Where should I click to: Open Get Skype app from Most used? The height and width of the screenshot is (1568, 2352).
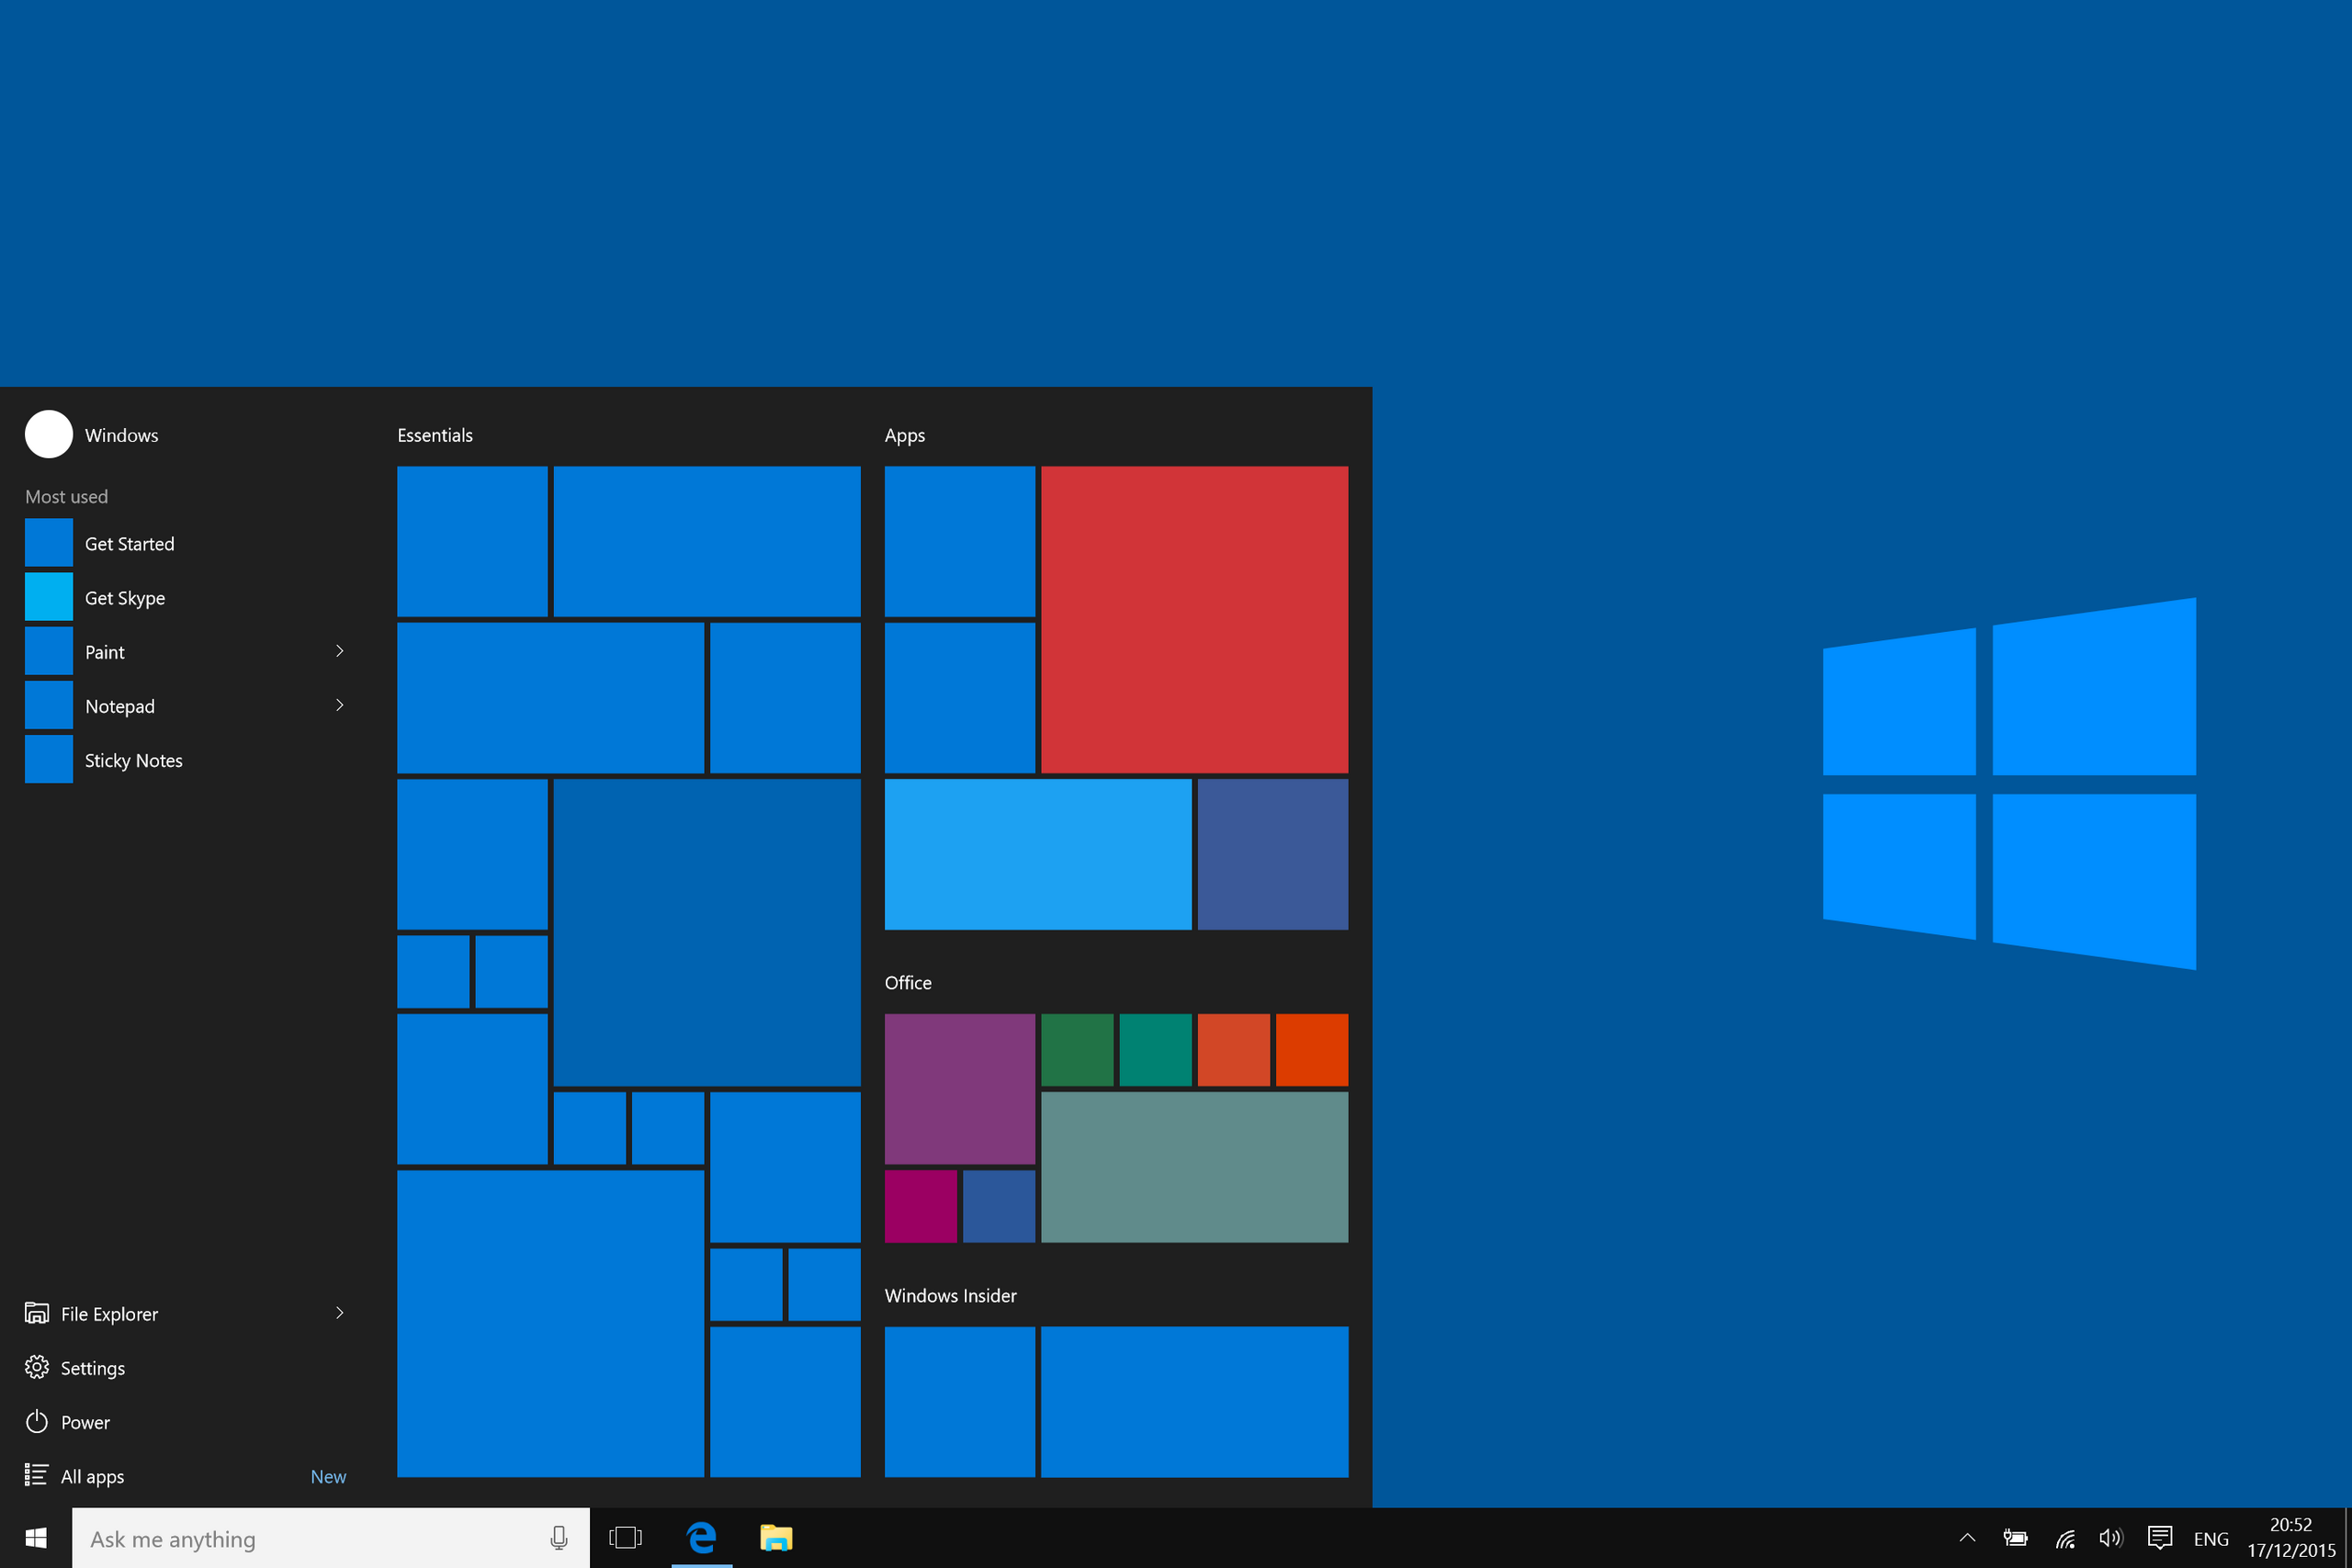(x=124, y=597)
